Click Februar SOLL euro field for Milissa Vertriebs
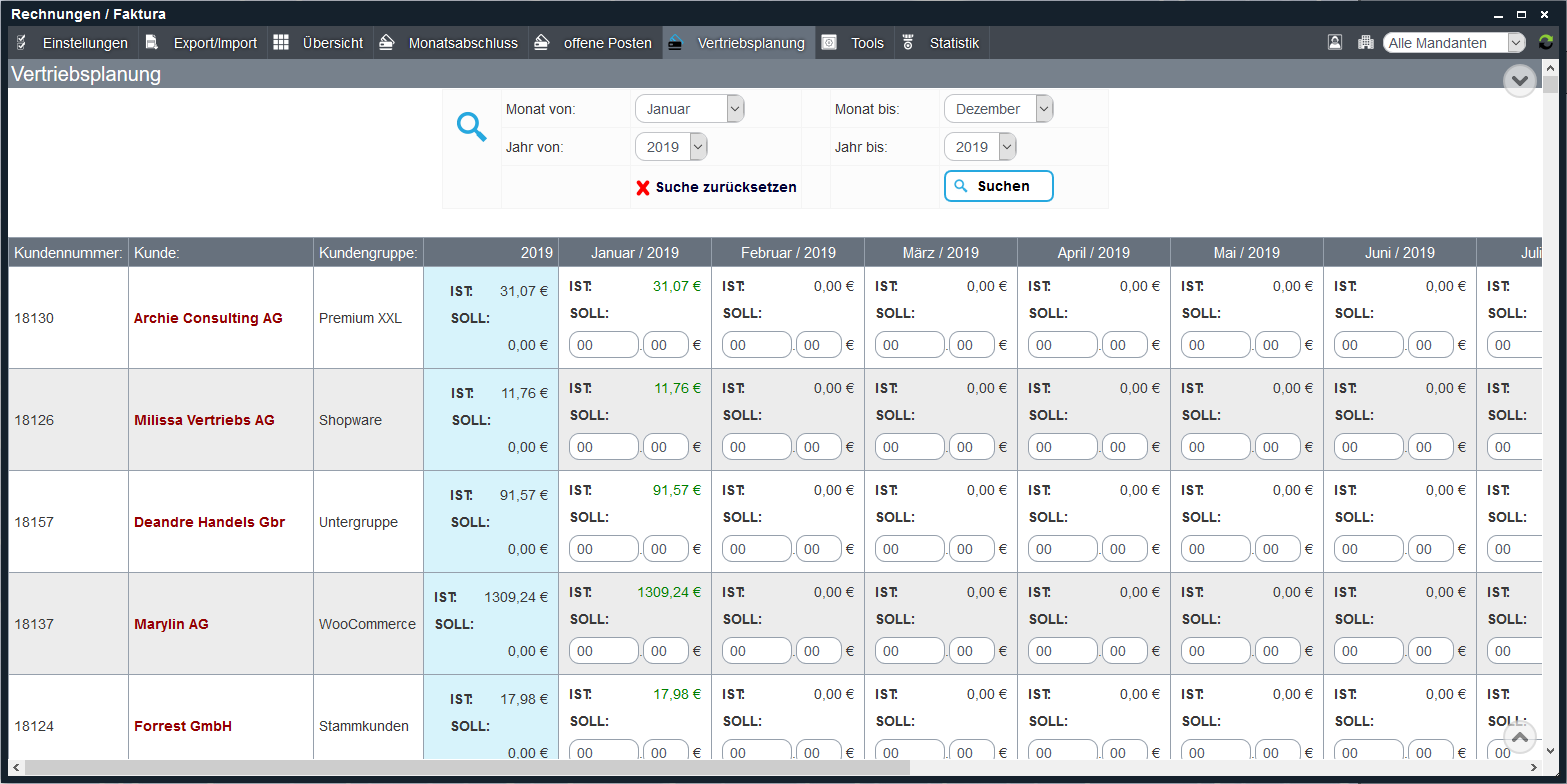 pyautogui.click(x=757, y=447)
